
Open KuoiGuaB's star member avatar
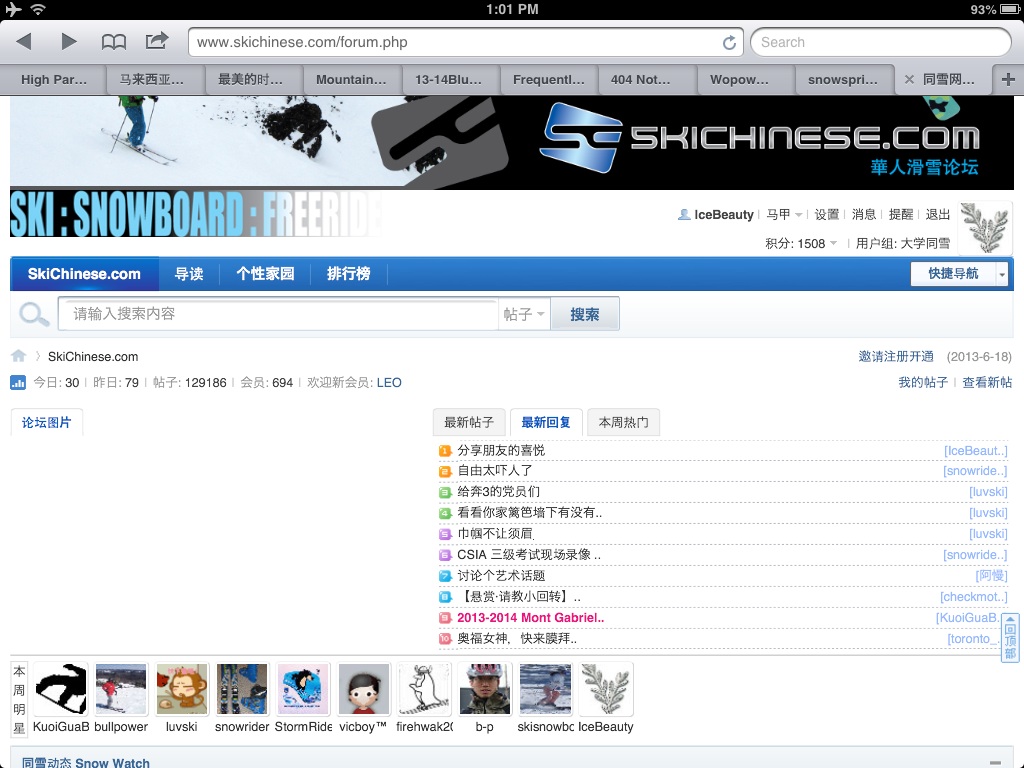(x=60, y=689)
